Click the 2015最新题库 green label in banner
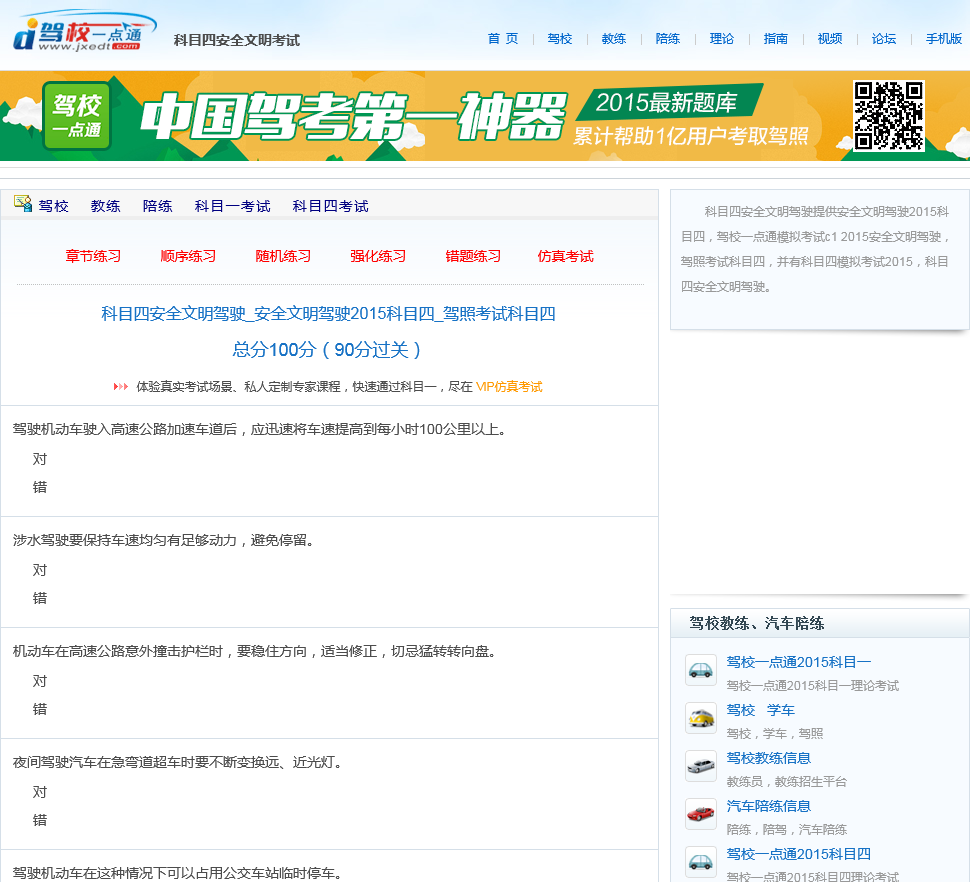This screenshot has height=882, width=970. 667,102
